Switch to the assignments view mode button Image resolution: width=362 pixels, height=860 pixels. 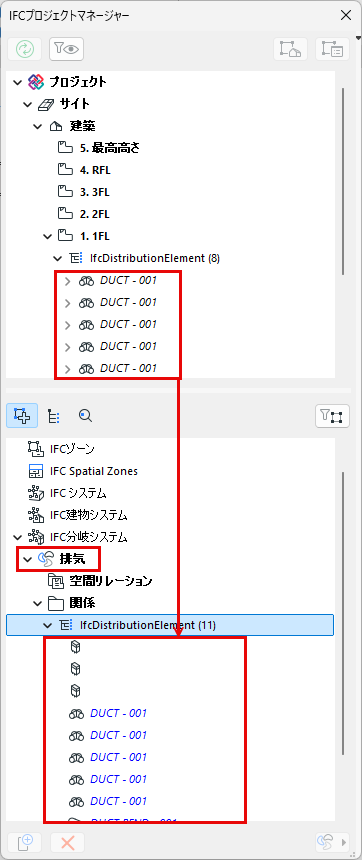click(x=22, y=416)
